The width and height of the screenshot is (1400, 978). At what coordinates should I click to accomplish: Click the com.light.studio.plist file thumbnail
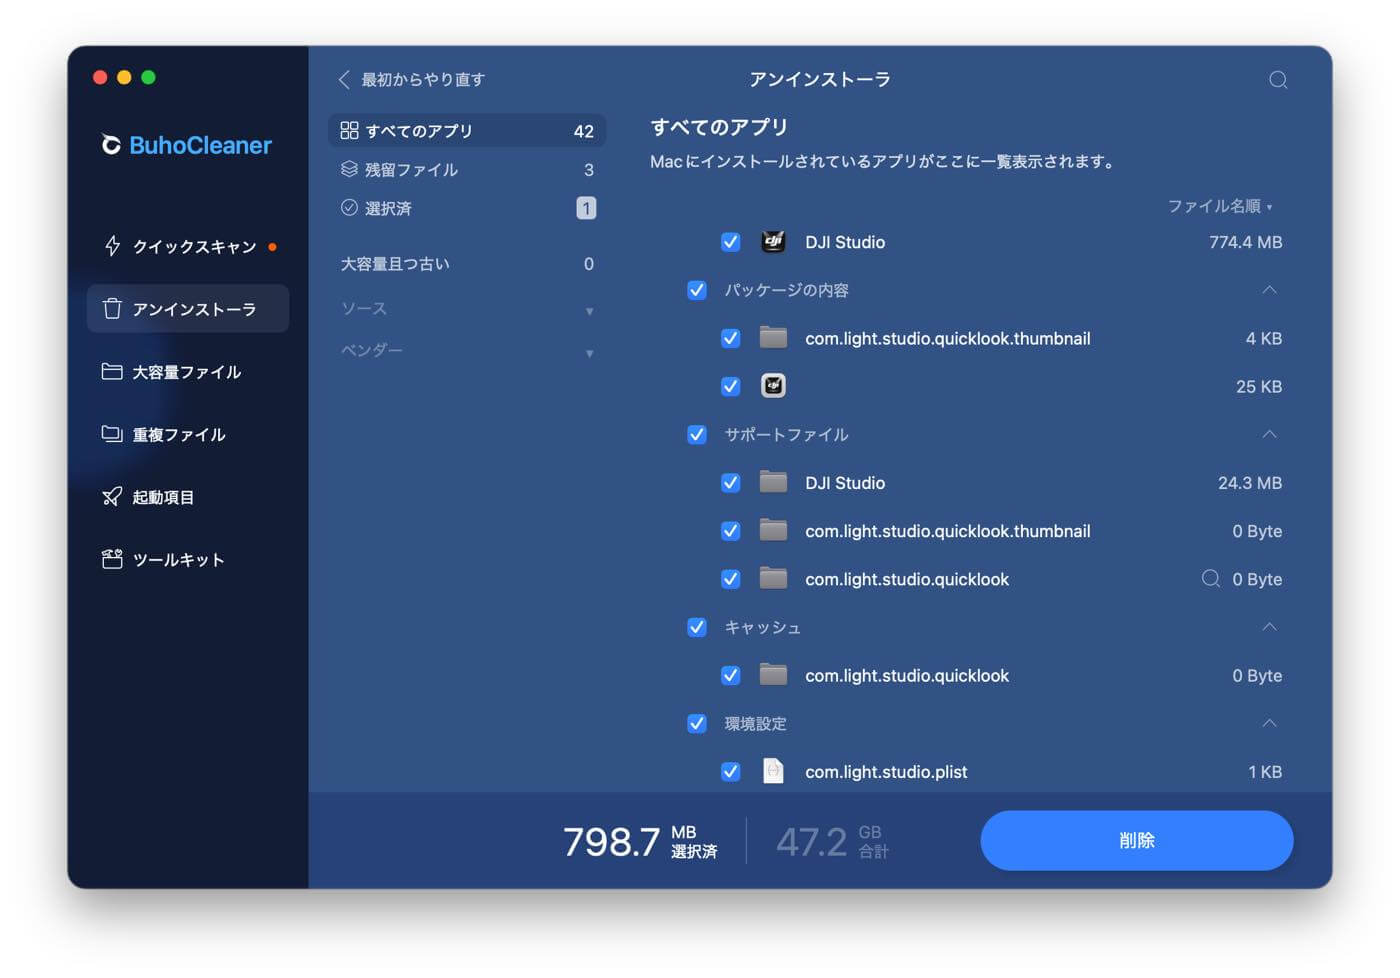click(773, 771)
